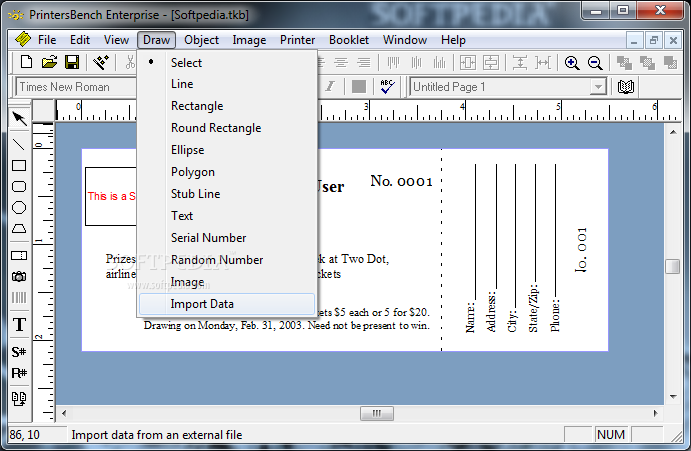
Task: Click the center horizontally on page icon
Action: pos(468,63)
